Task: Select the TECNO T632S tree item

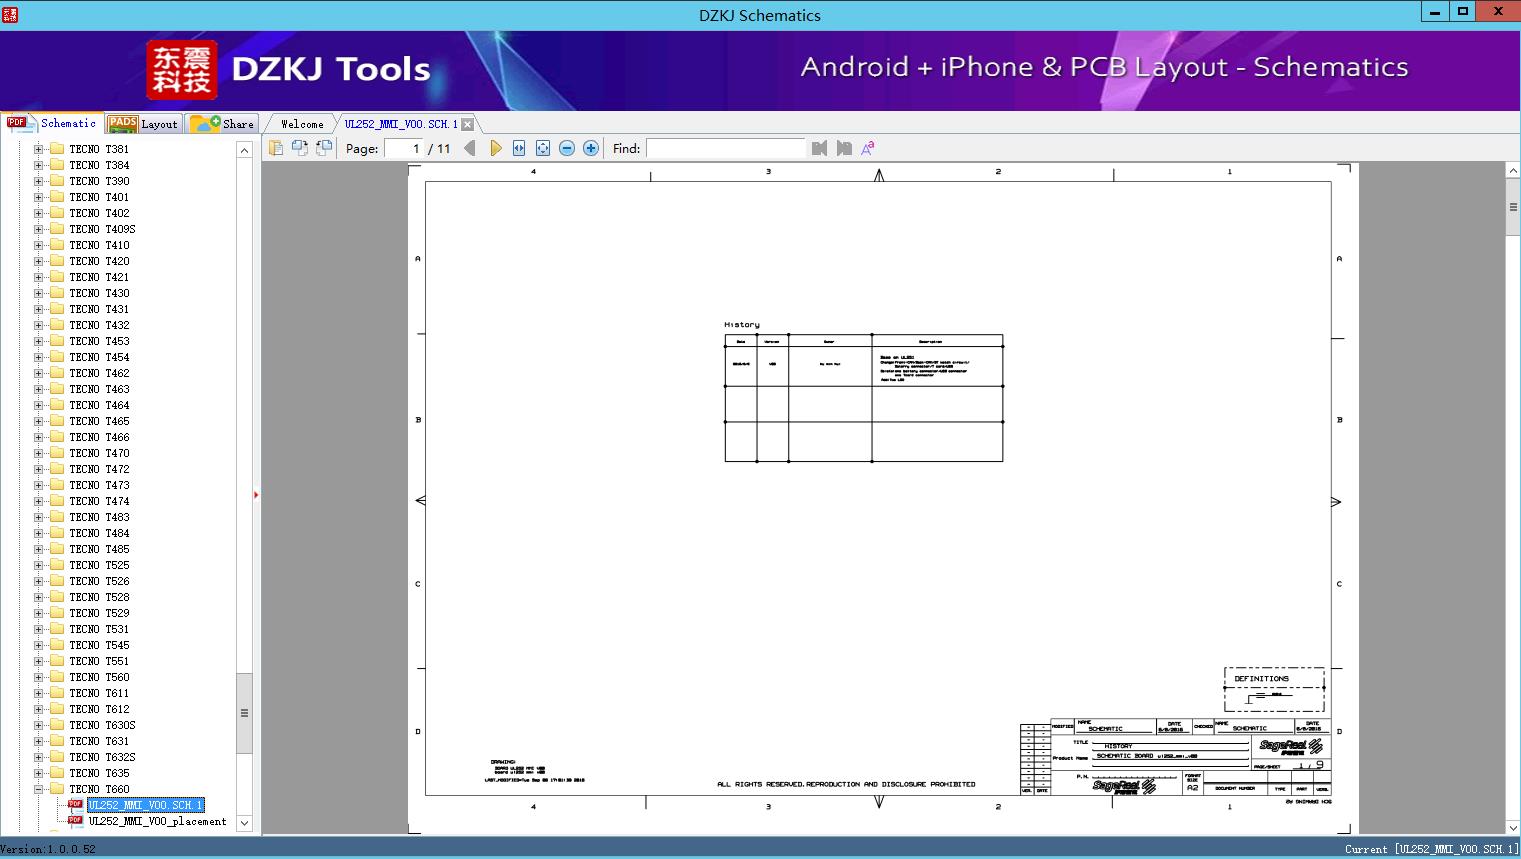Action: 102,757
